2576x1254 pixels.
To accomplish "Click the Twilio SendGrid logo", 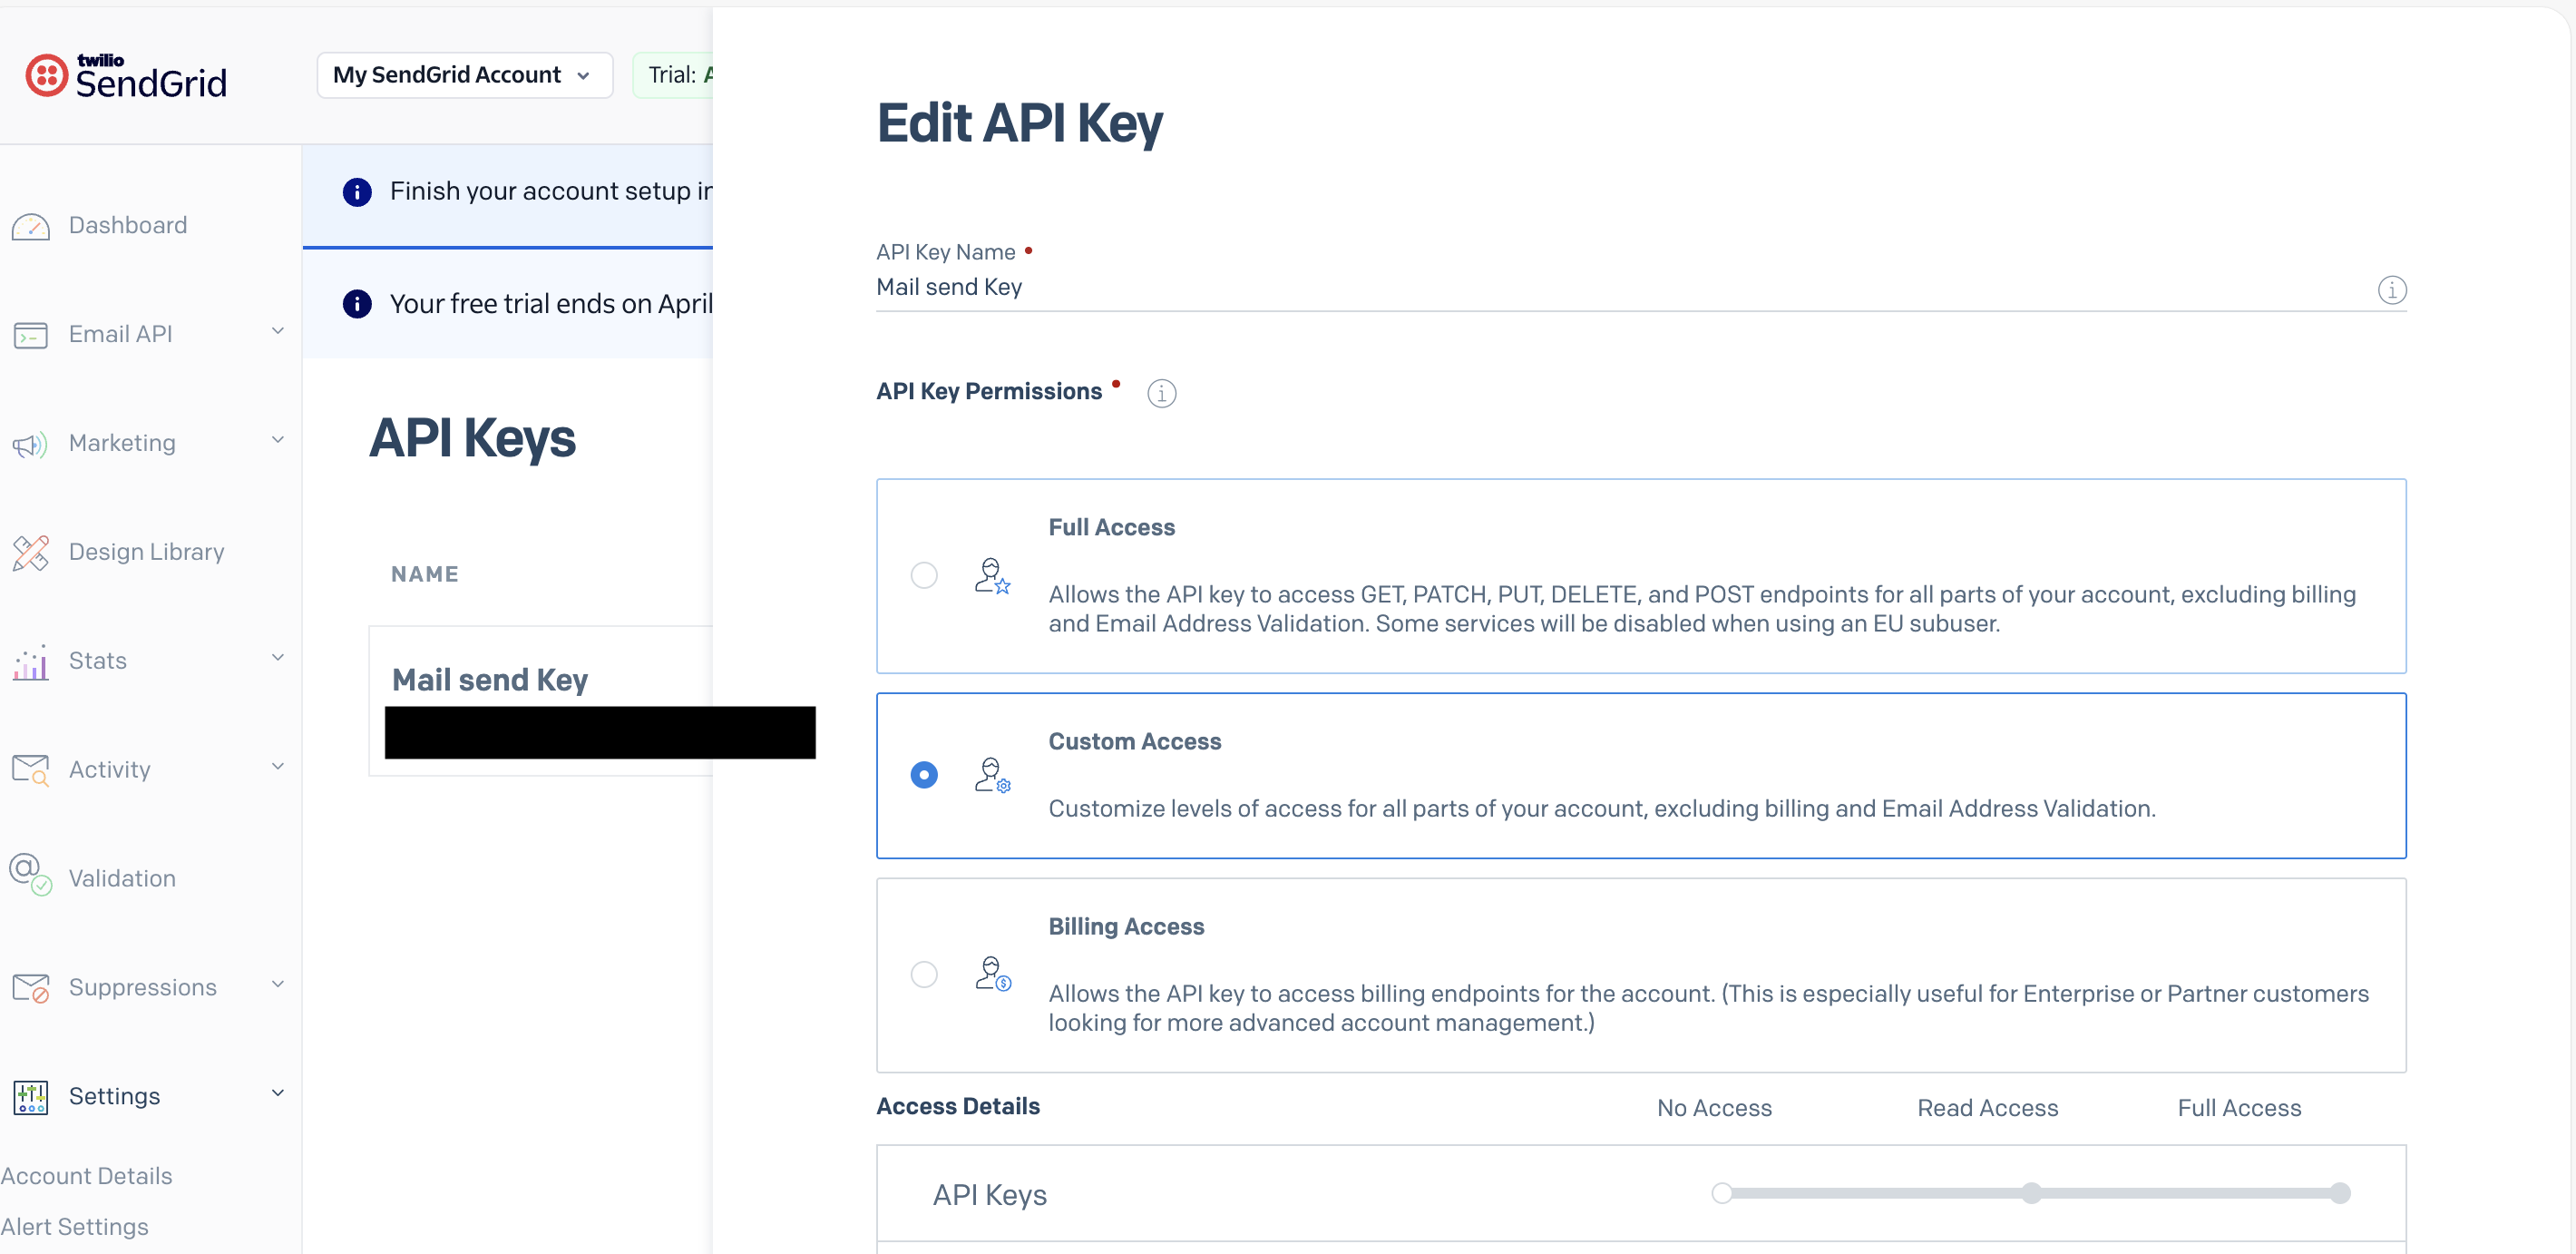I will point(126,76).
